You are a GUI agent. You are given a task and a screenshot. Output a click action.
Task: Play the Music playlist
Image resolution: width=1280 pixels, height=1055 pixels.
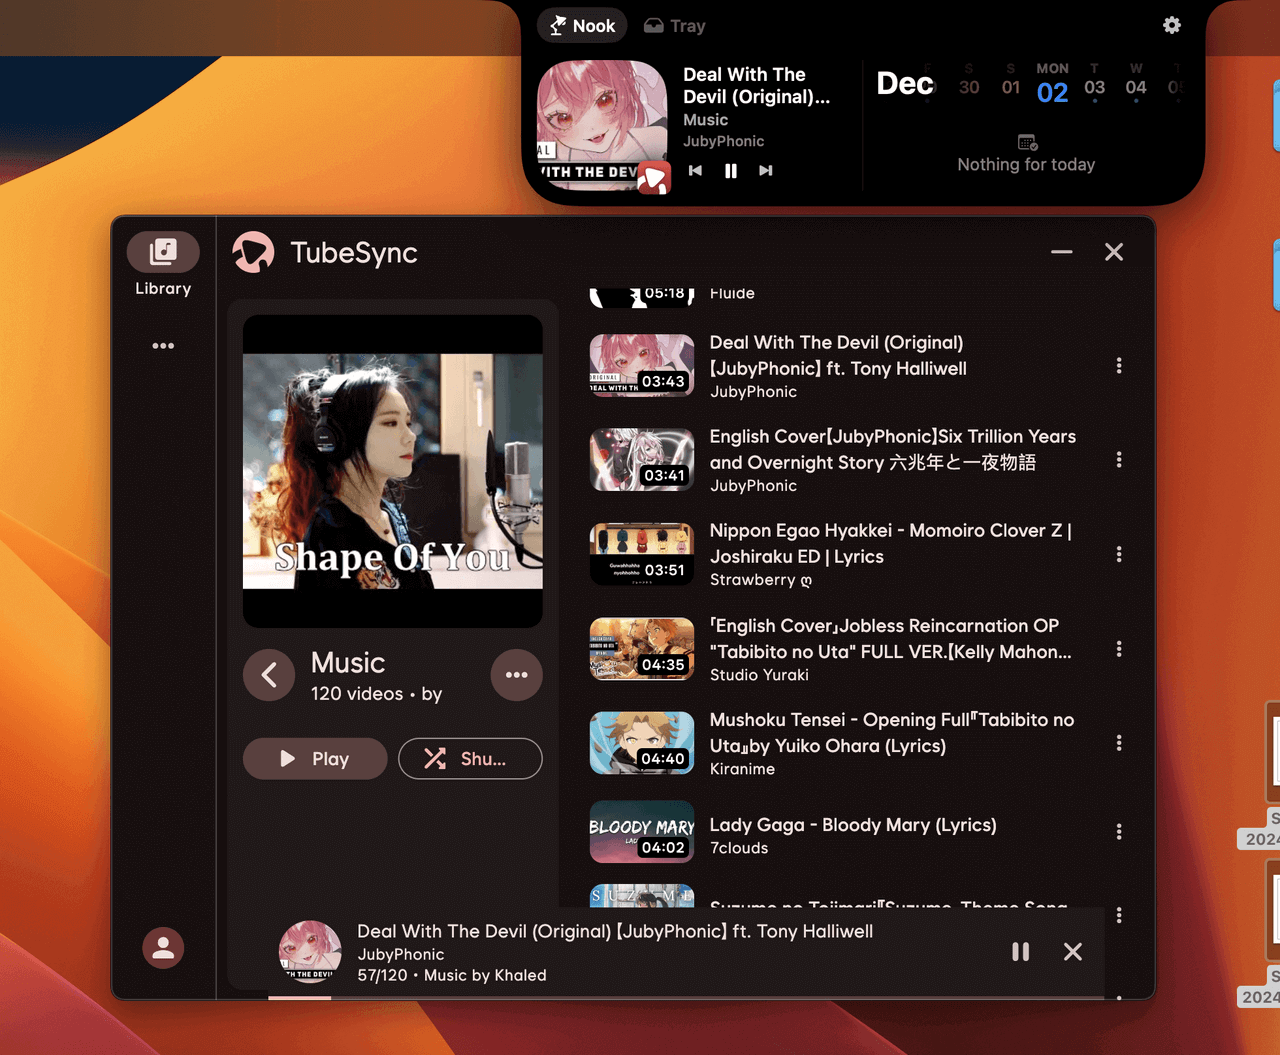click(315, 759)
